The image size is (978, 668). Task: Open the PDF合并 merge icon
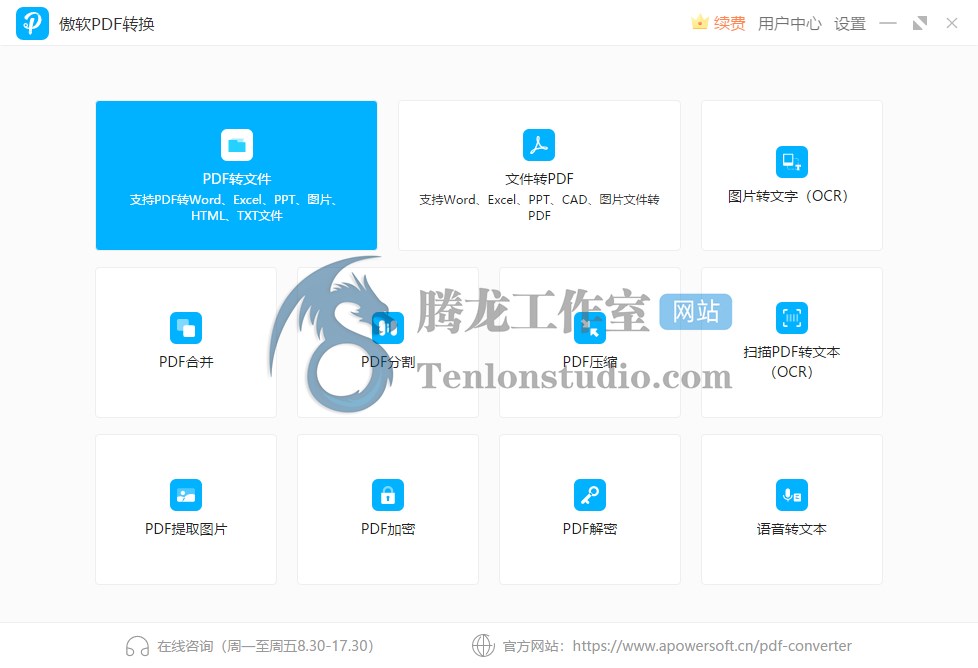tap(186, 328)
